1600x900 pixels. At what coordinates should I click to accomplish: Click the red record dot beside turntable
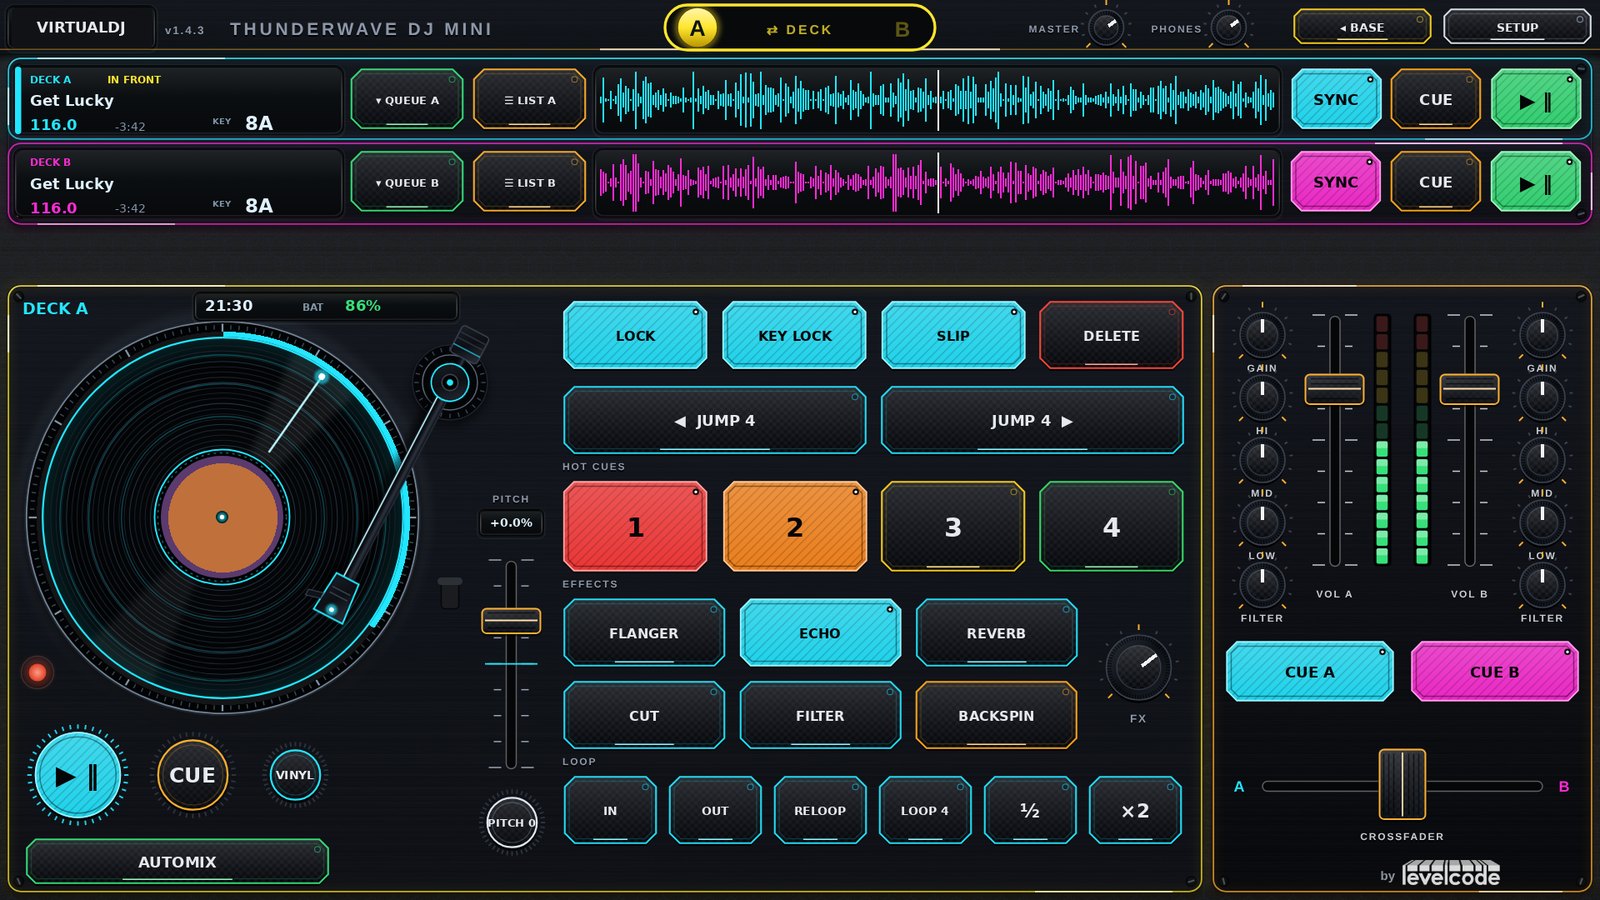point(37,672)
